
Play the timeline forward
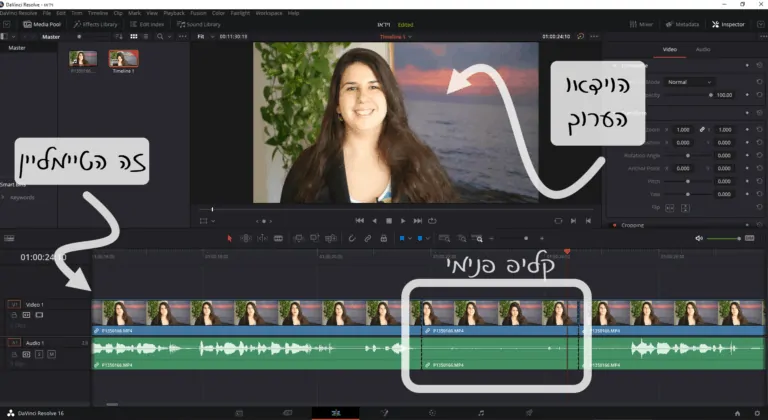coord(403,221)
